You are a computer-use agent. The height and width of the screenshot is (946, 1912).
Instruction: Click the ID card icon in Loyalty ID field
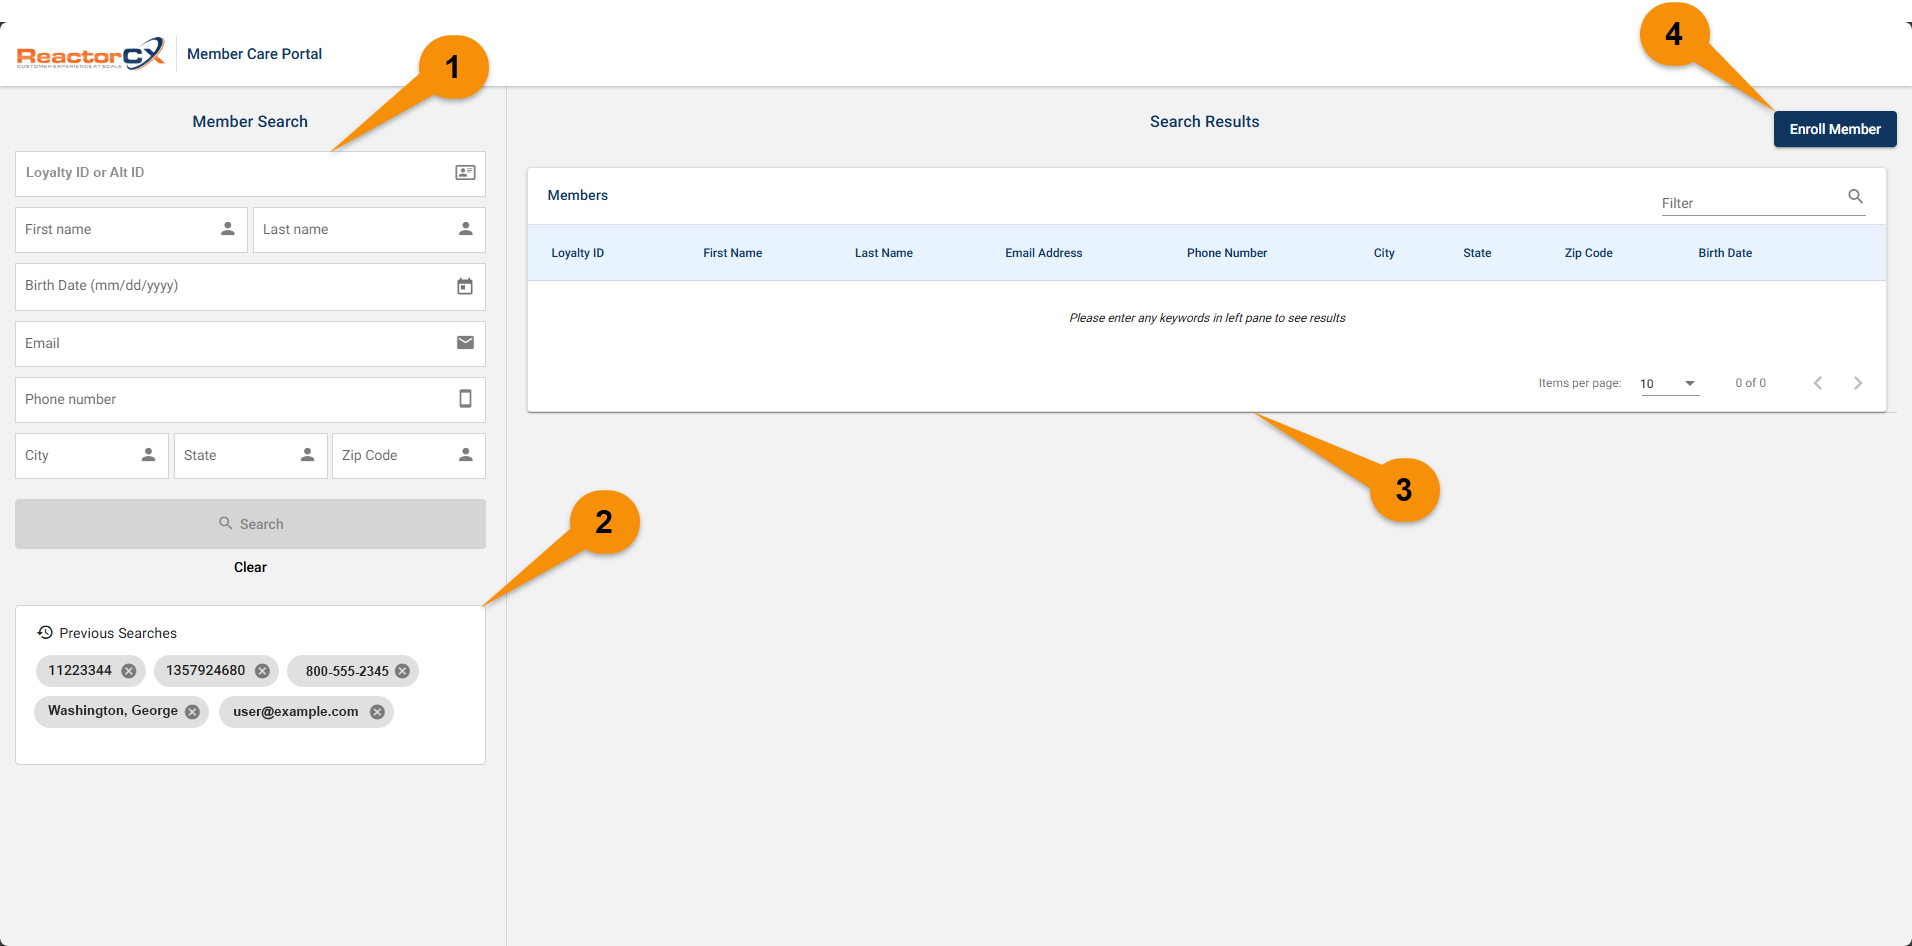click(465, 173)
